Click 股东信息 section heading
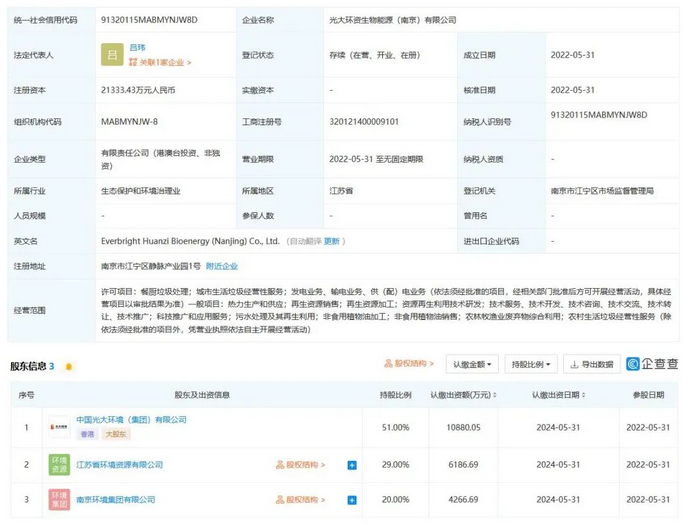The image size is (690, 525). point(28,366)
